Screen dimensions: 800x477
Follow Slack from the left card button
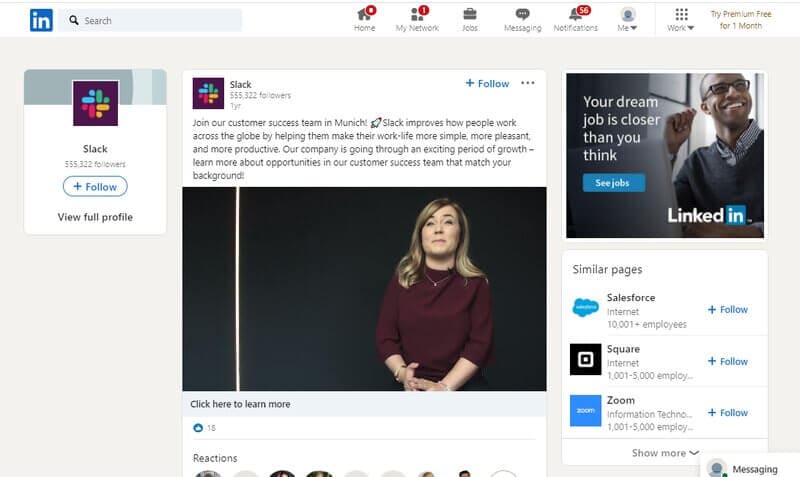95,187
